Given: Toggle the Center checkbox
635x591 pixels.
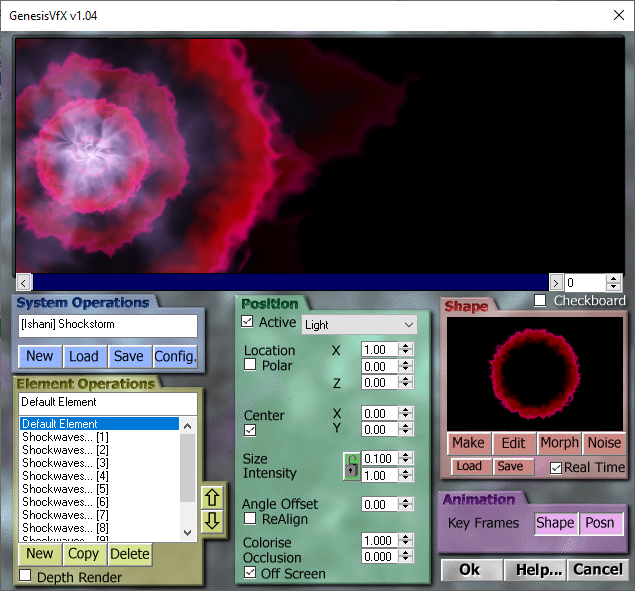Looking at the screenshot, I should point(250,430).
